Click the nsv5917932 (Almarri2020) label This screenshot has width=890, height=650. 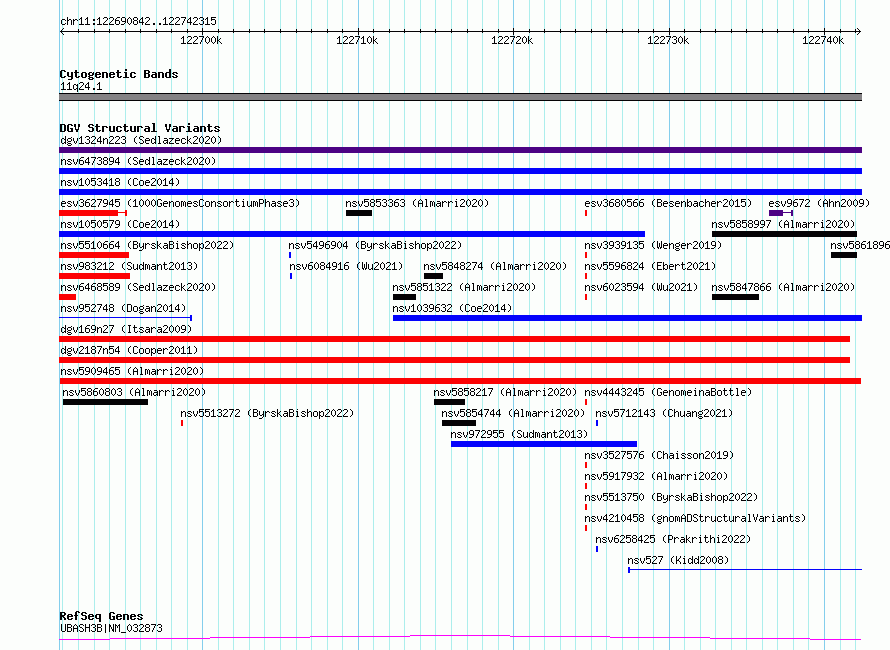(656, 476)
